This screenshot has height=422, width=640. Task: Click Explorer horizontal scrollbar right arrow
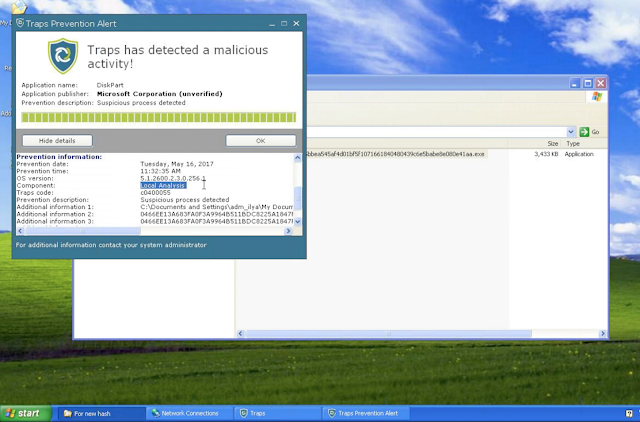(603, 333)
